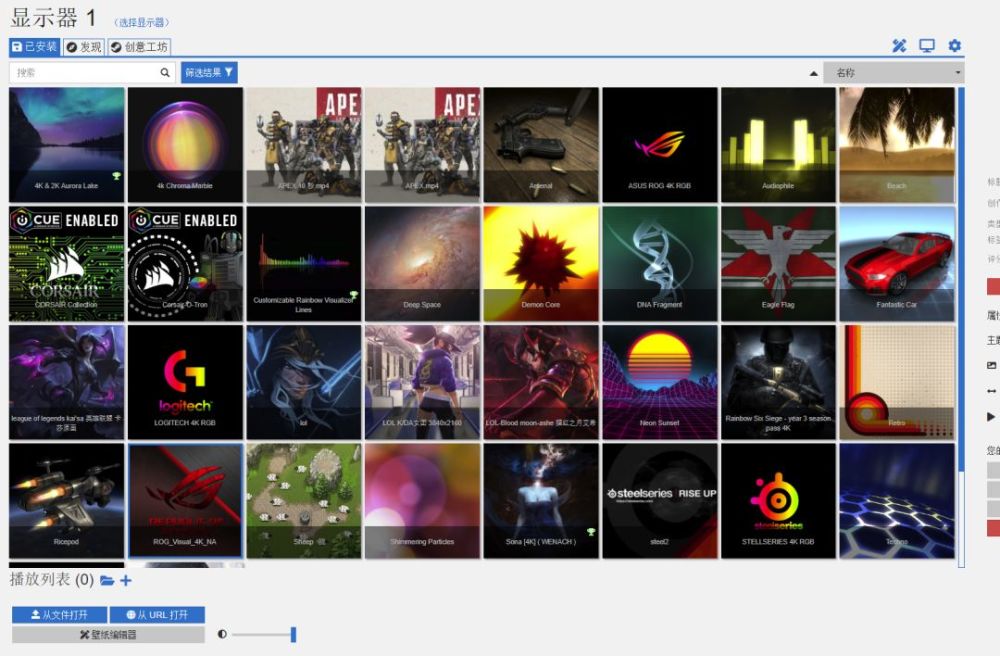Select the APEX.mp4 wallpaper
Image resolution: width=1000 pixels, height=656 pixels.
pos(423,145)
